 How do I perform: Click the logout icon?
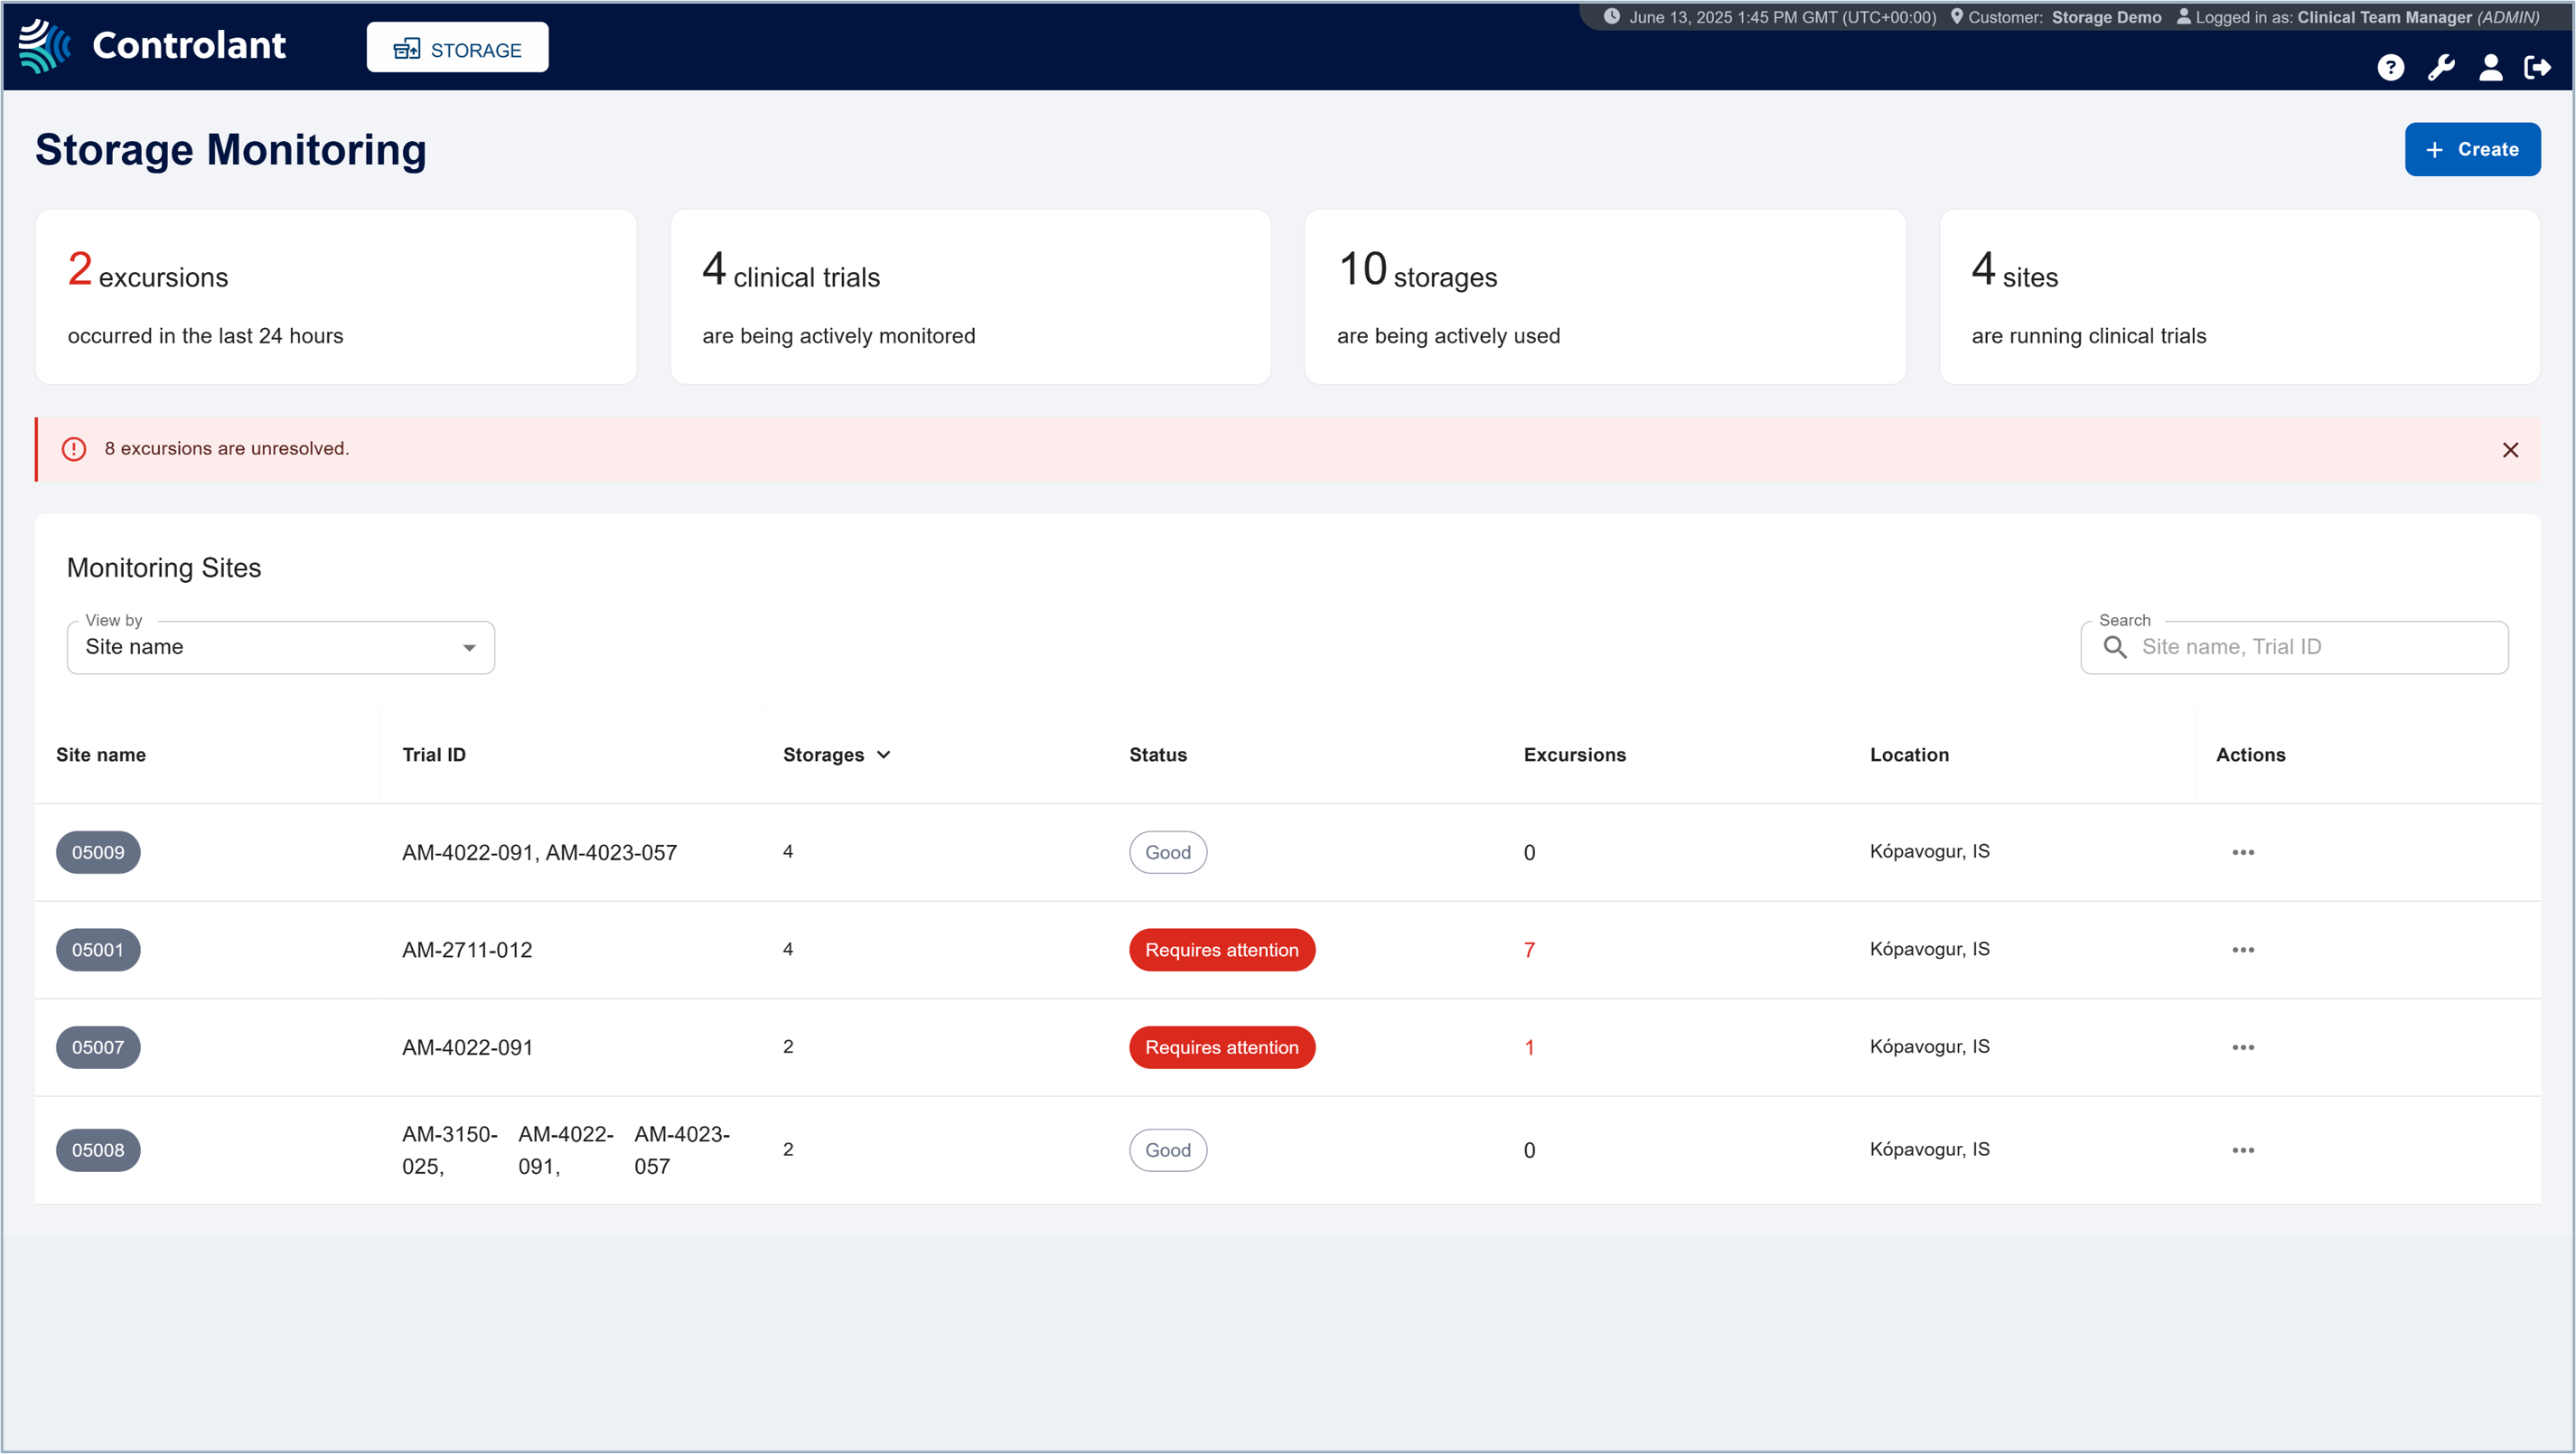click(x=2537, y=67)
